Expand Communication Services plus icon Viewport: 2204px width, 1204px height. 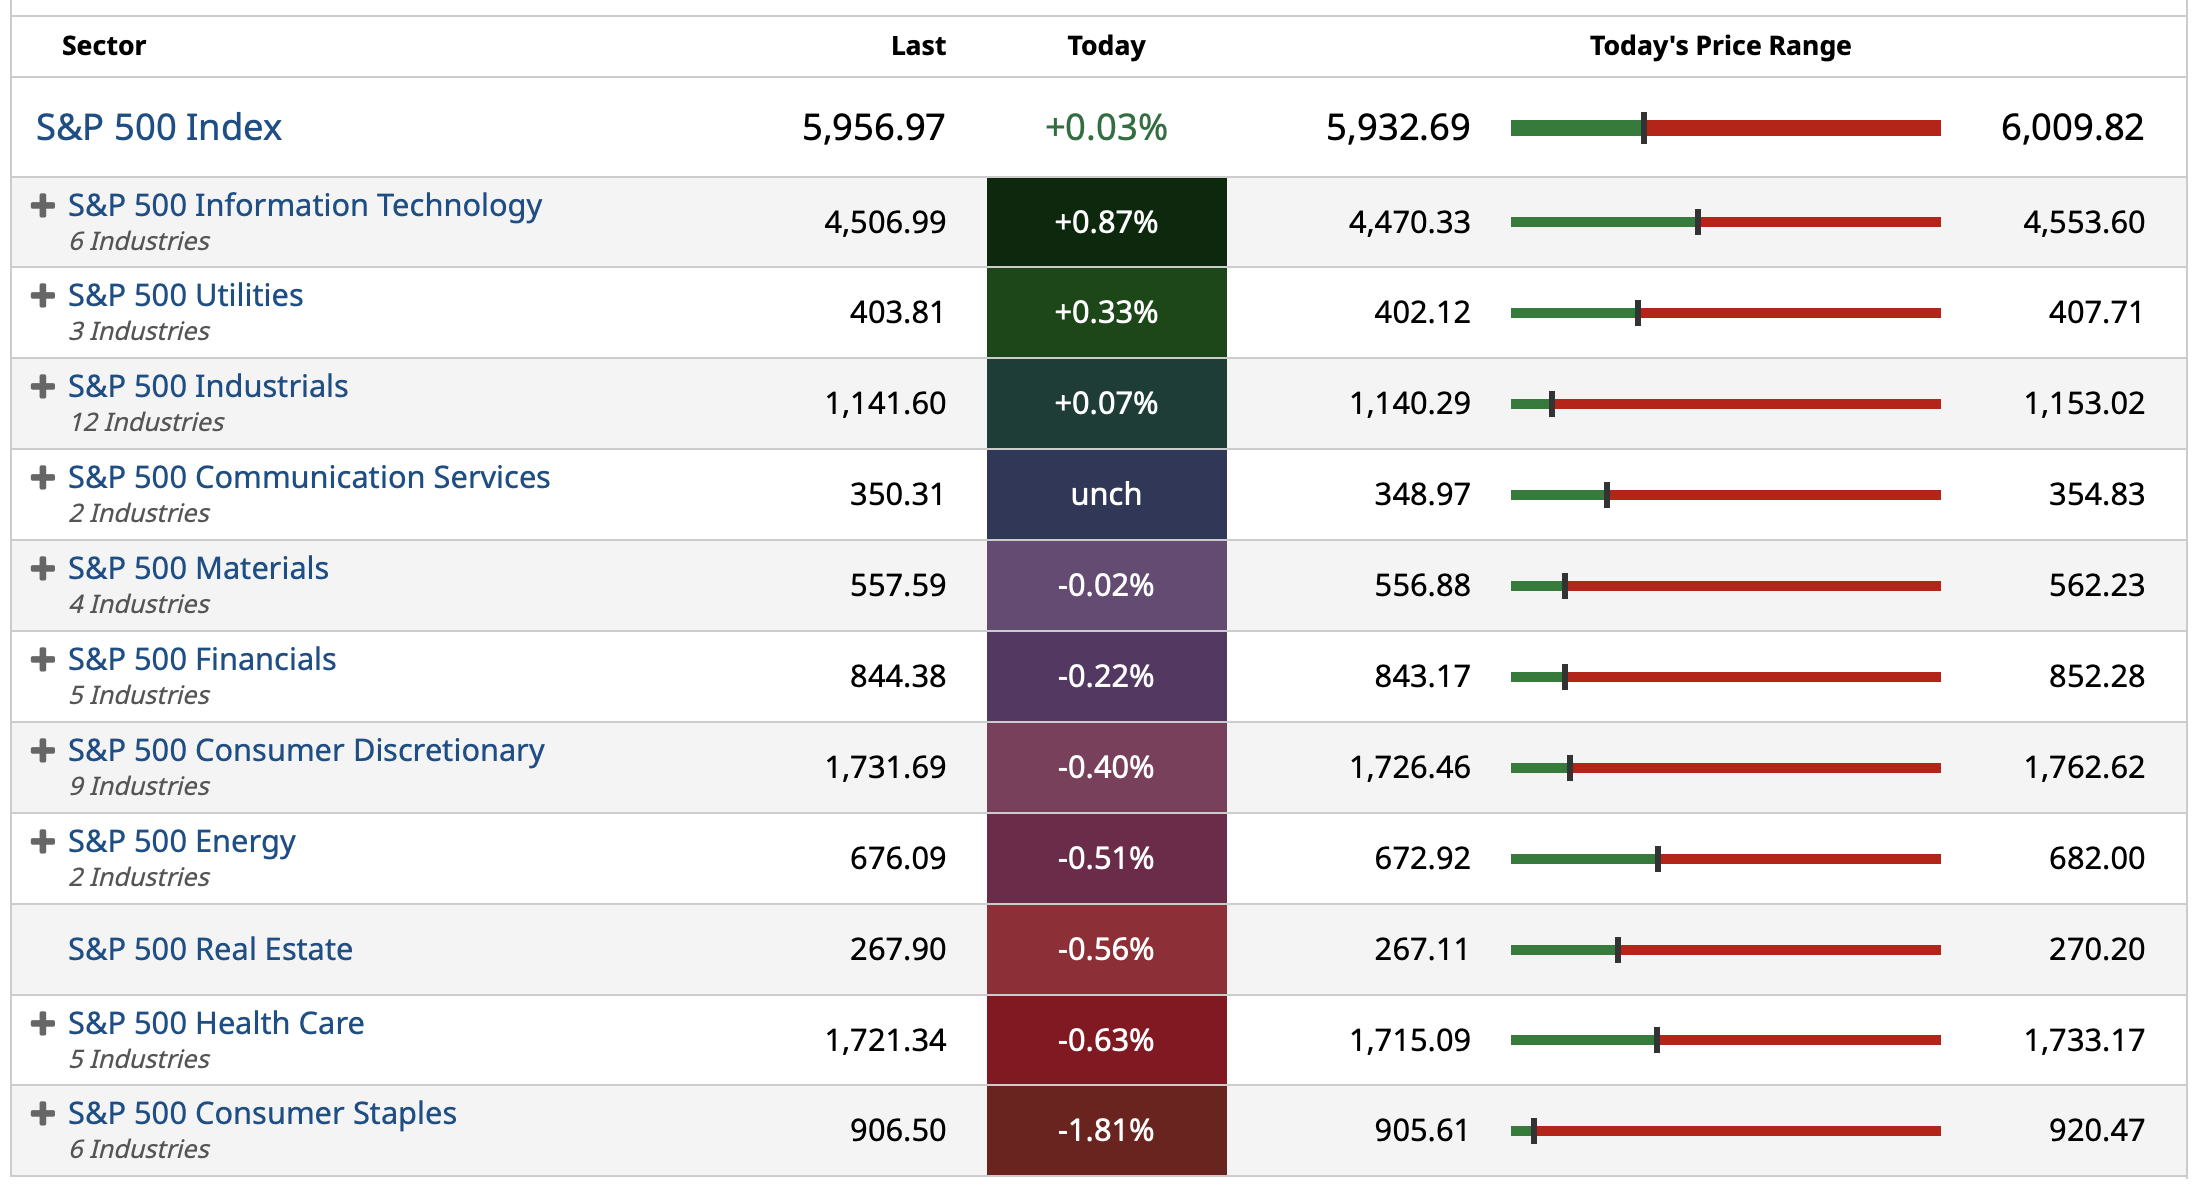pyautogui.click(x=42, y=478)
